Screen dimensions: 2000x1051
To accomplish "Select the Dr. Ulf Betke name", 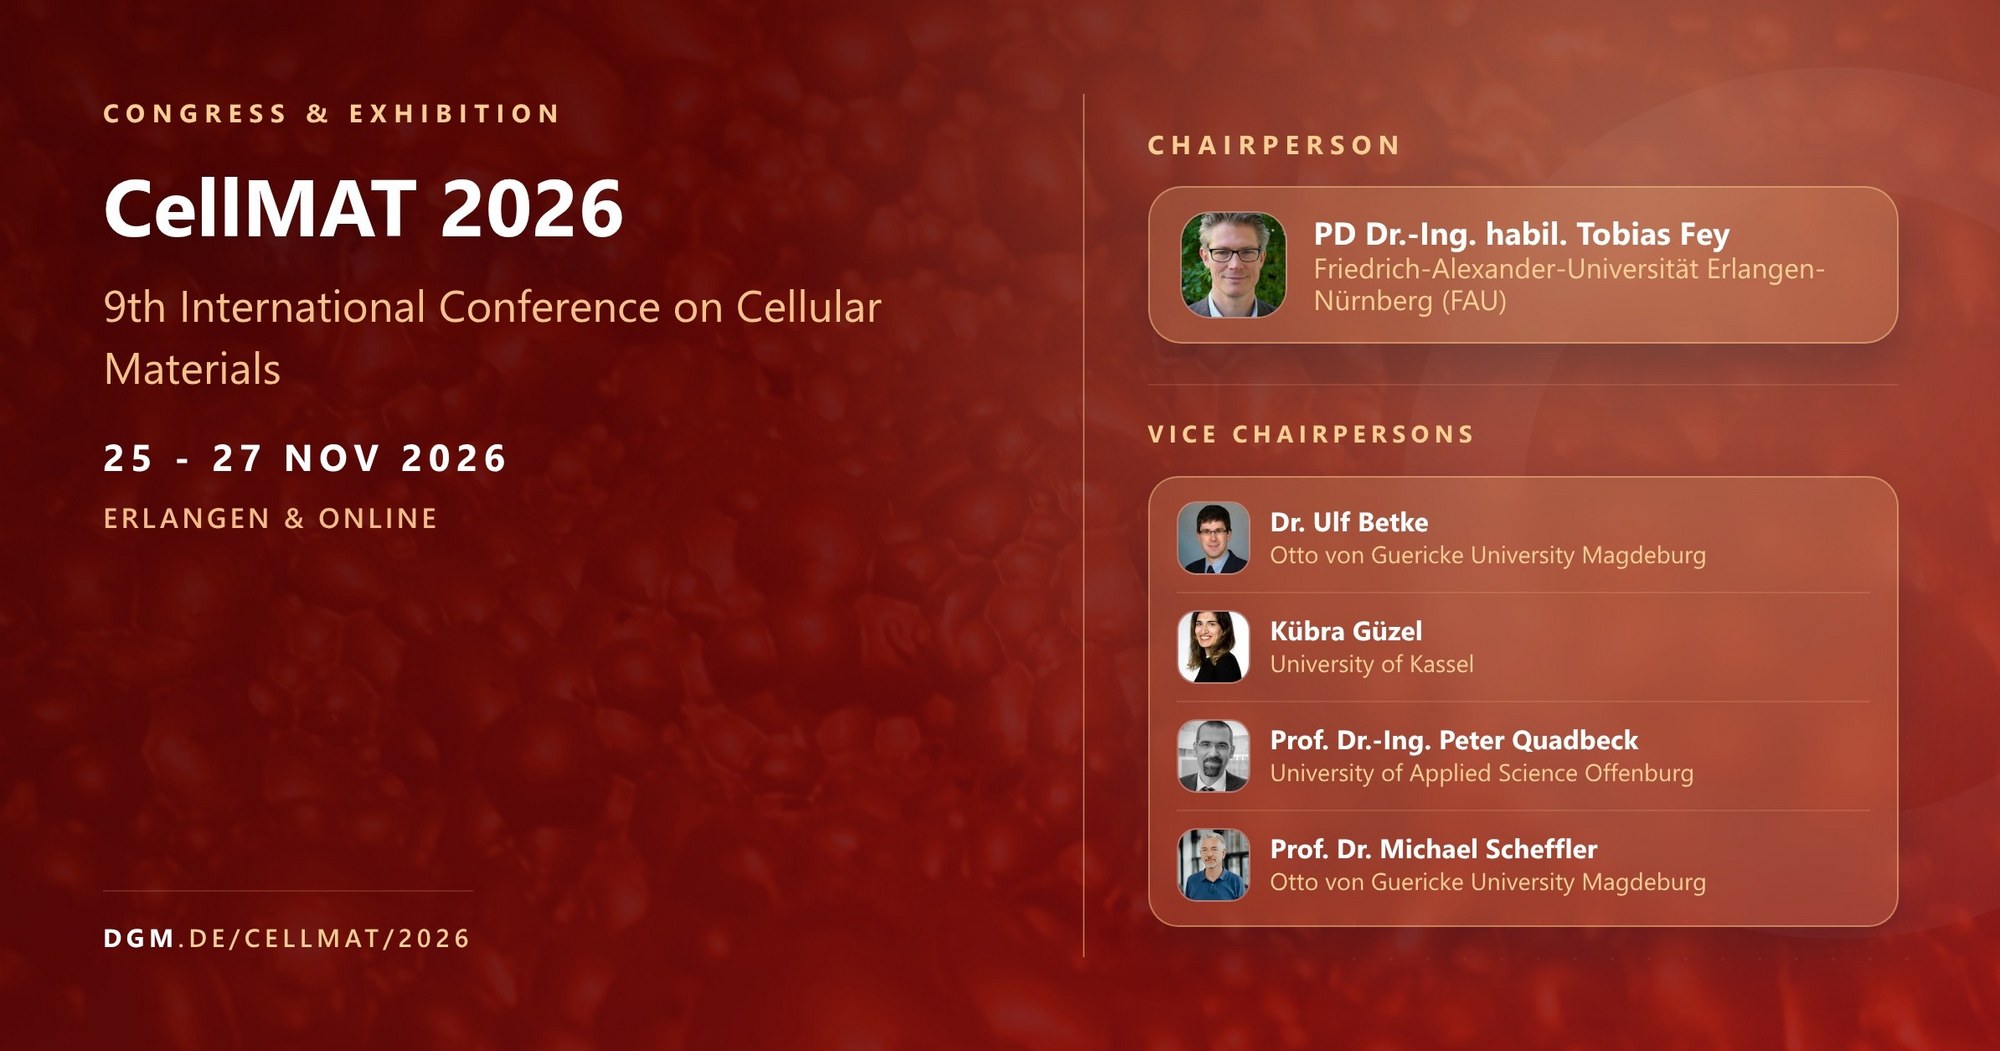I will (1349, 522).
